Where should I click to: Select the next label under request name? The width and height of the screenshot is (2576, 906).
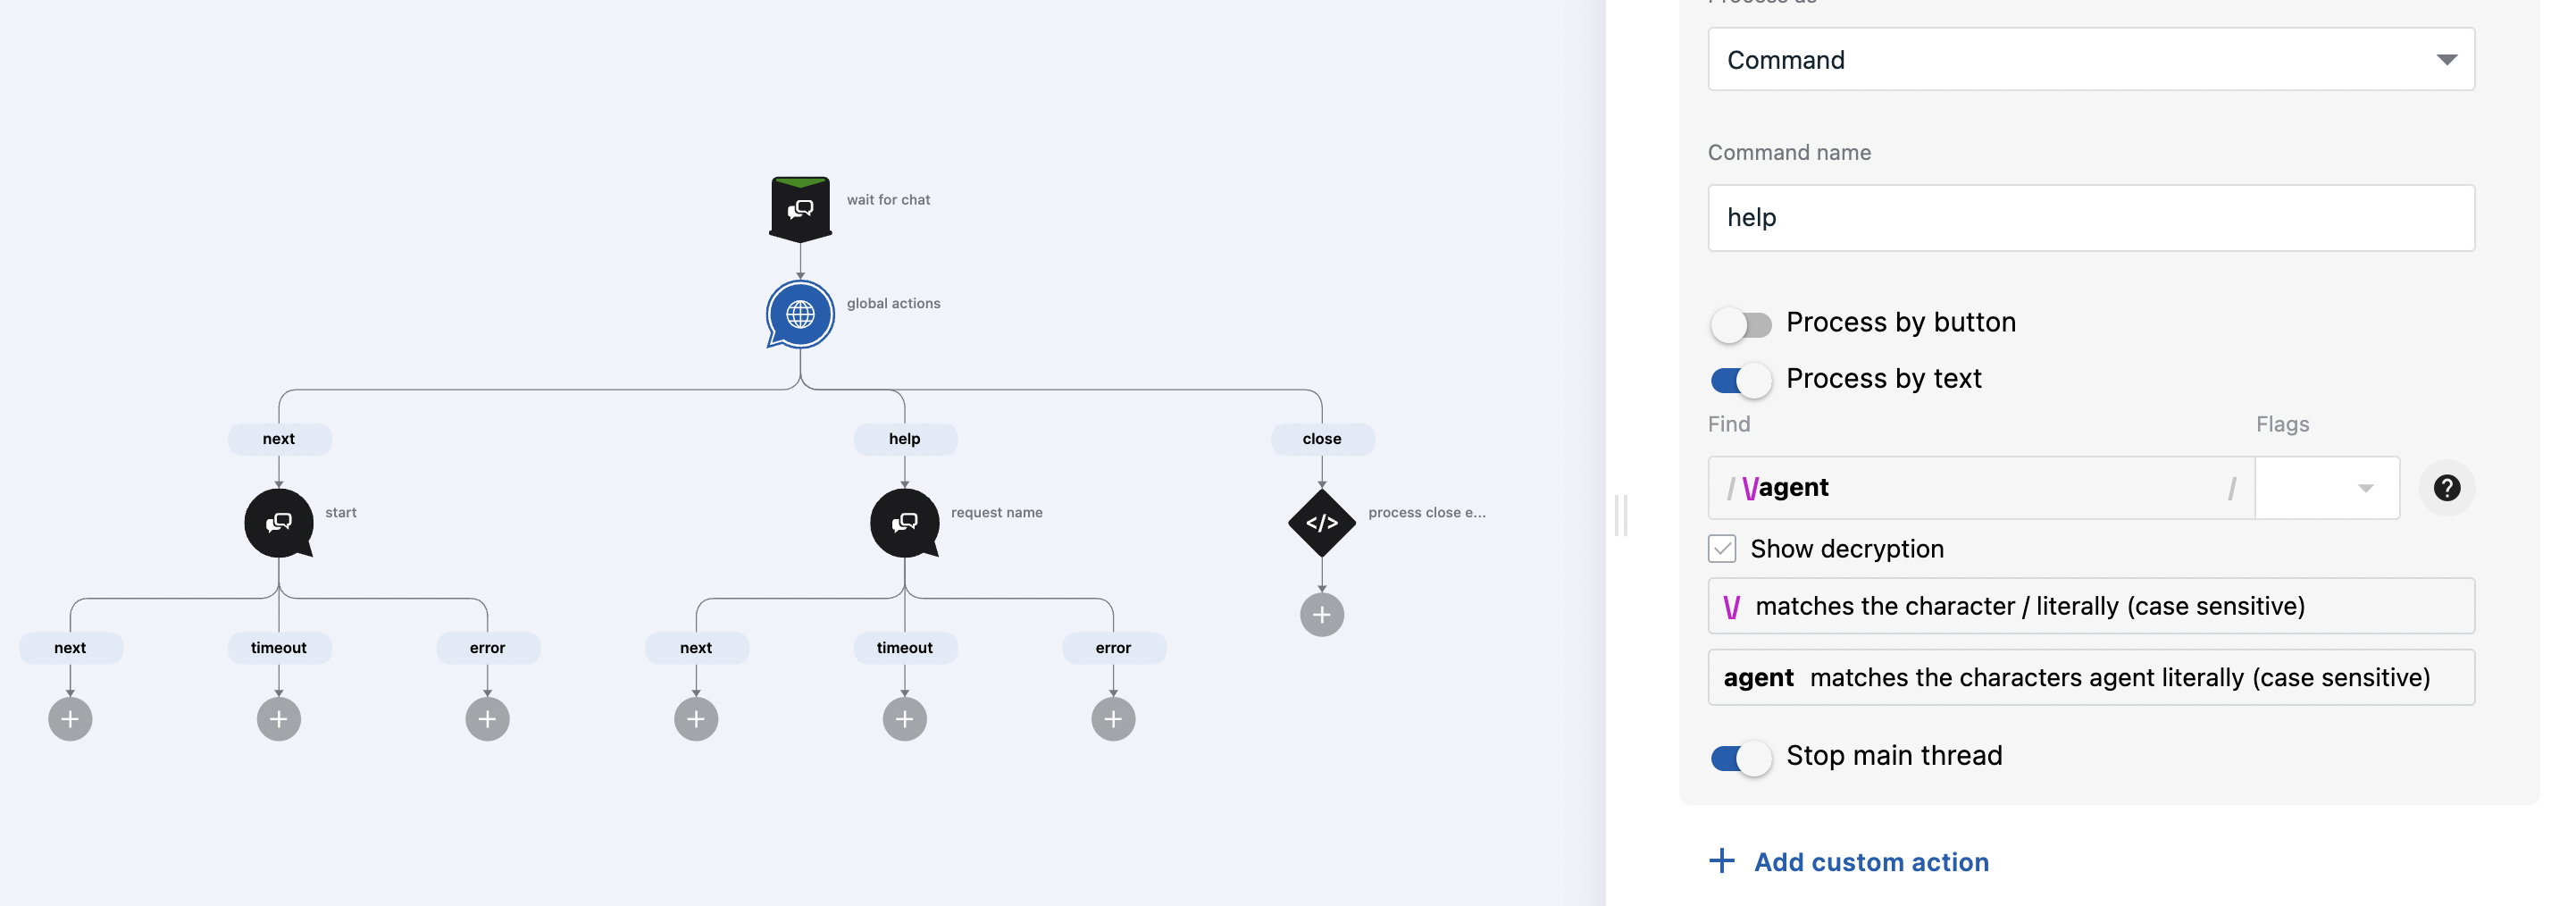[696, 648]
